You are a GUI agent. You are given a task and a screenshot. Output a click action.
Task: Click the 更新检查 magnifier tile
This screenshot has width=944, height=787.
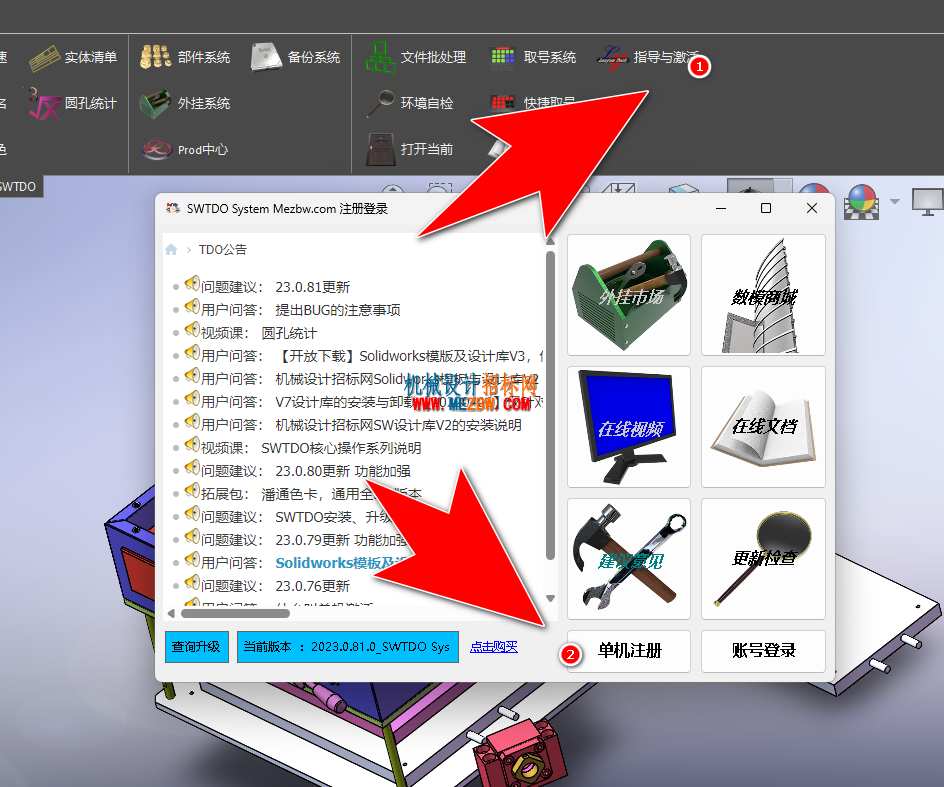tap(763, 559)
